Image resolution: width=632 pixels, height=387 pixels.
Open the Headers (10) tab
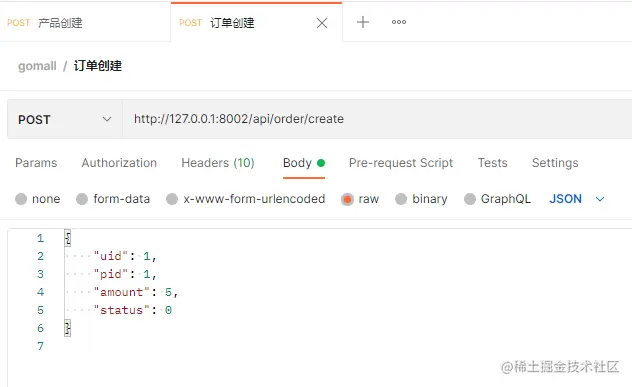point(218,163)
